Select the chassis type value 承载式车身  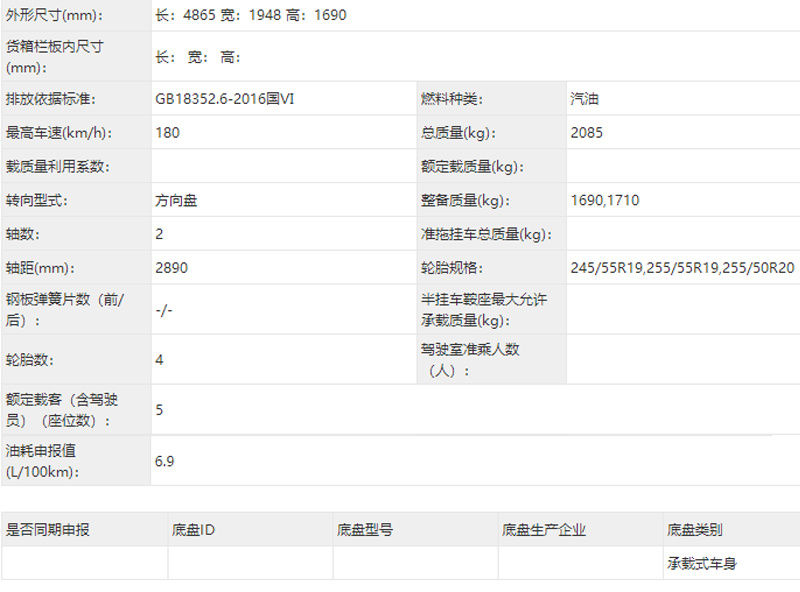[702, 563]
